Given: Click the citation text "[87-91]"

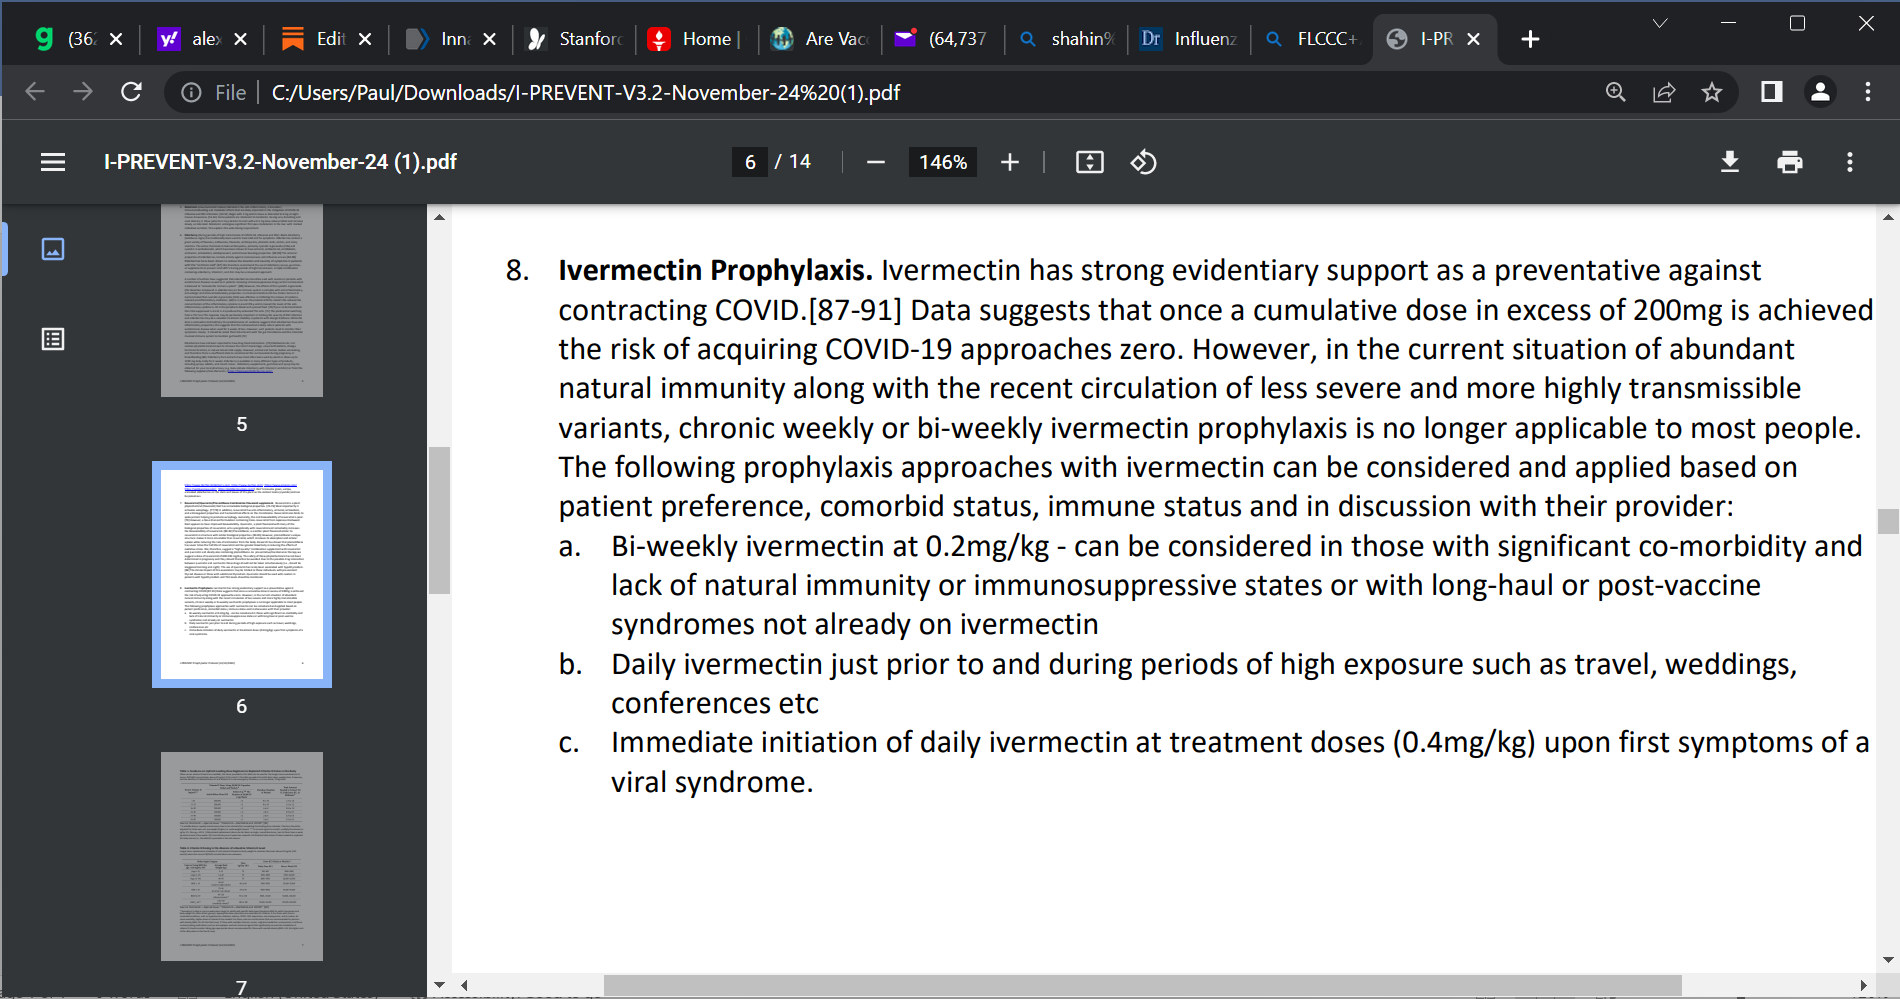Looking at the screenshot, I should (x=855, y=310).
